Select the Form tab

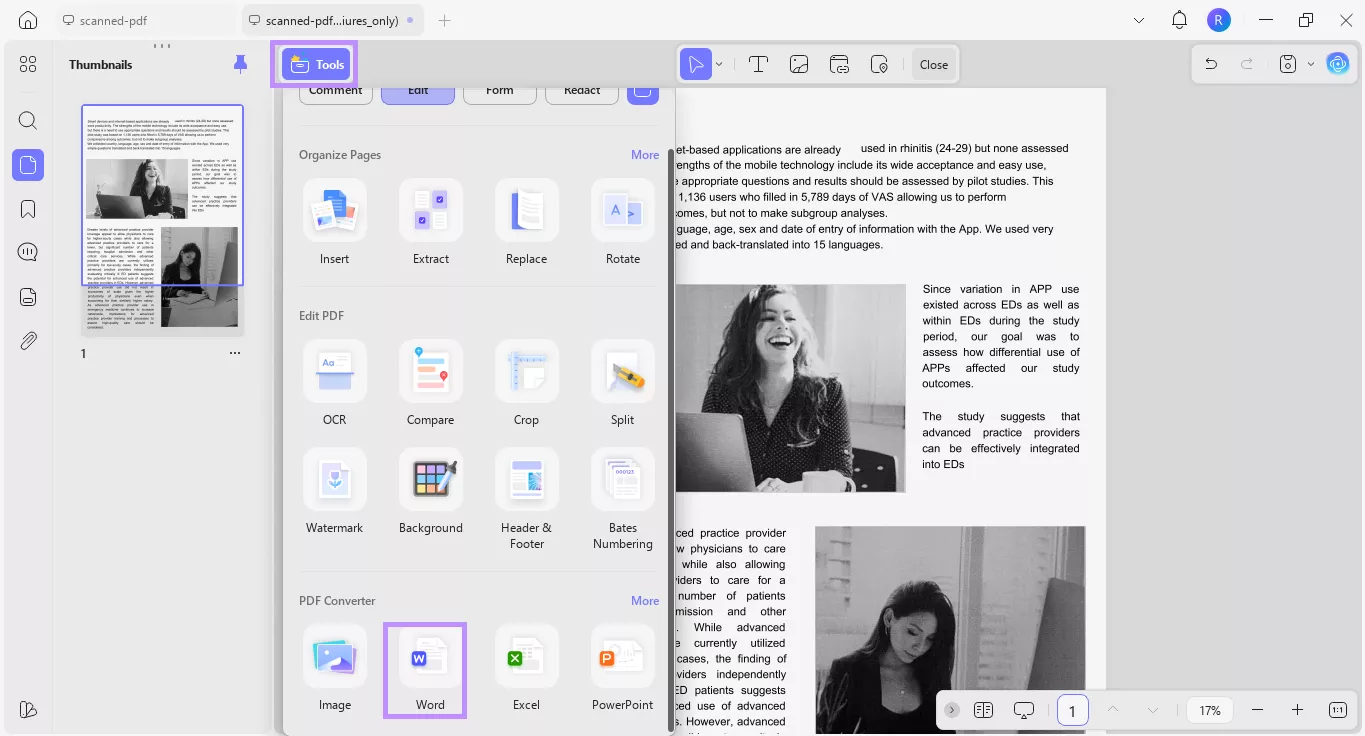tap(499, 91)
